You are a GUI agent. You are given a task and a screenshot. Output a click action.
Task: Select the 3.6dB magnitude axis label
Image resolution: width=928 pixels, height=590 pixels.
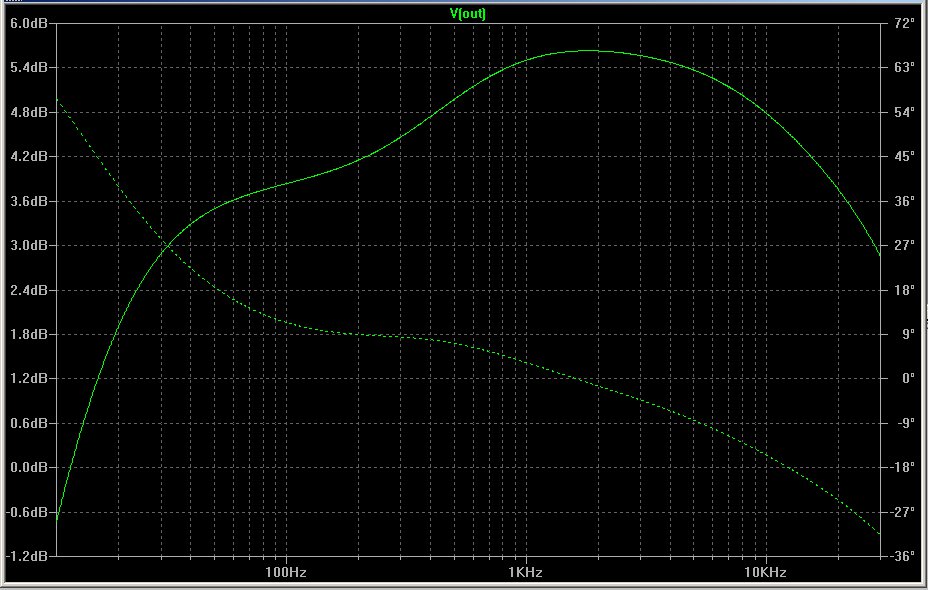coord(28,201)
